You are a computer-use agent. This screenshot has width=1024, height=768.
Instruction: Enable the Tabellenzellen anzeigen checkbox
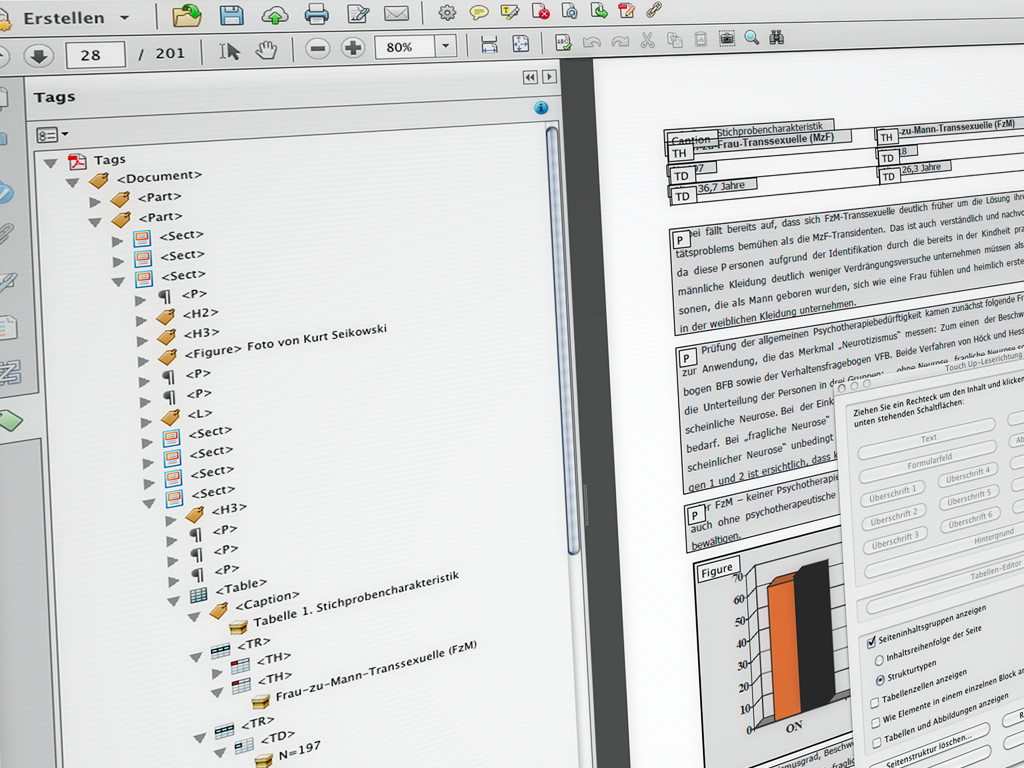874,703
